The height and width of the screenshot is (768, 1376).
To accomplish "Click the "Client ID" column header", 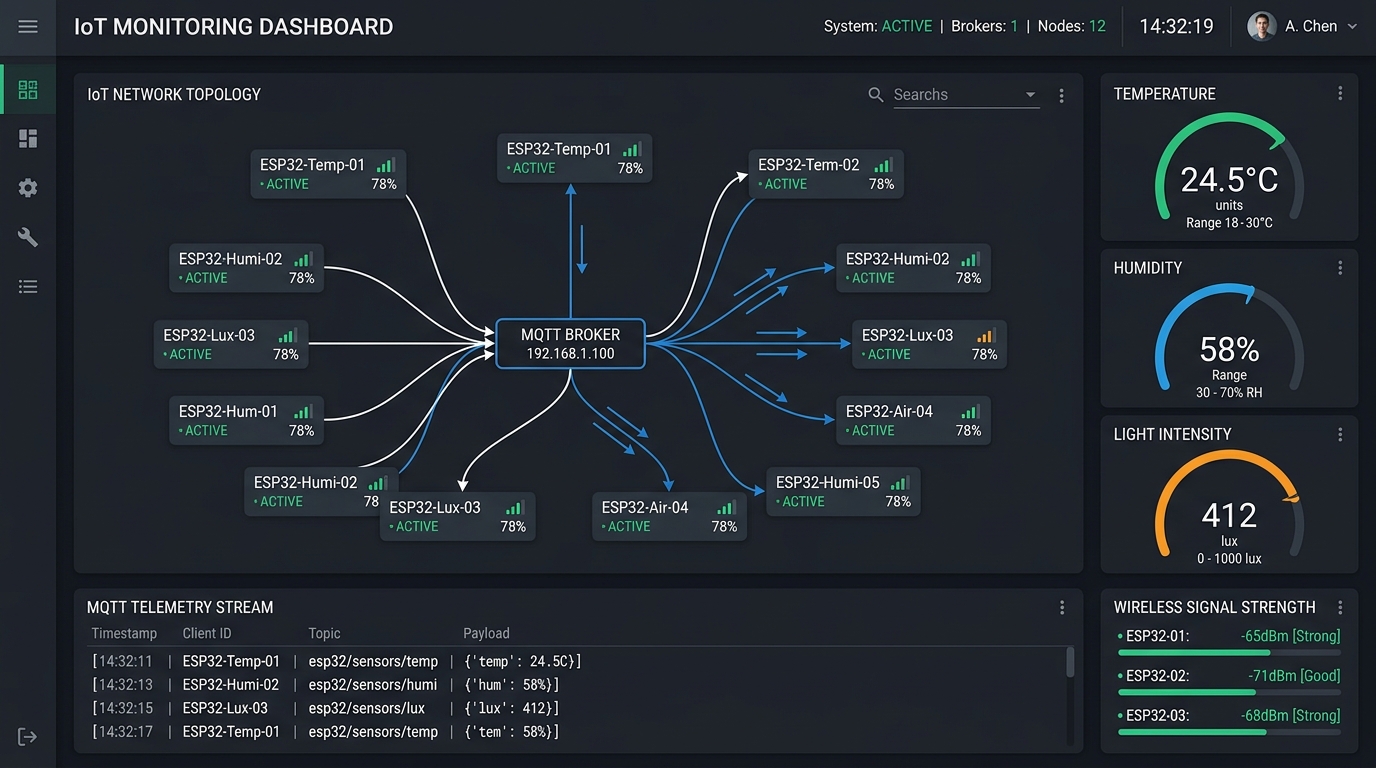I will coord(207,633).
